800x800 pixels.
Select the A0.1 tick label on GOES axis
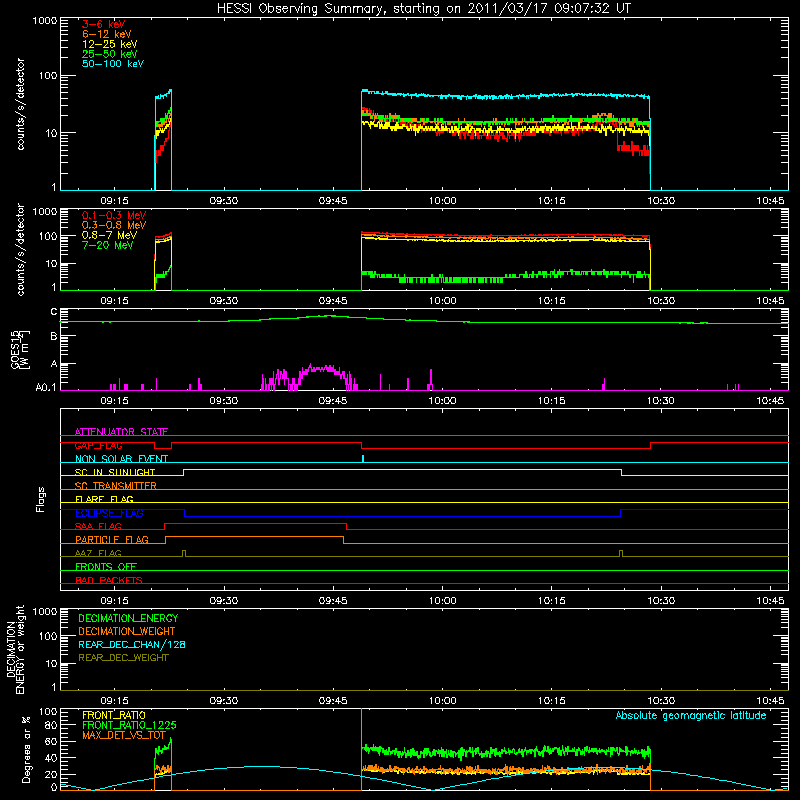[x=46, y=388]
